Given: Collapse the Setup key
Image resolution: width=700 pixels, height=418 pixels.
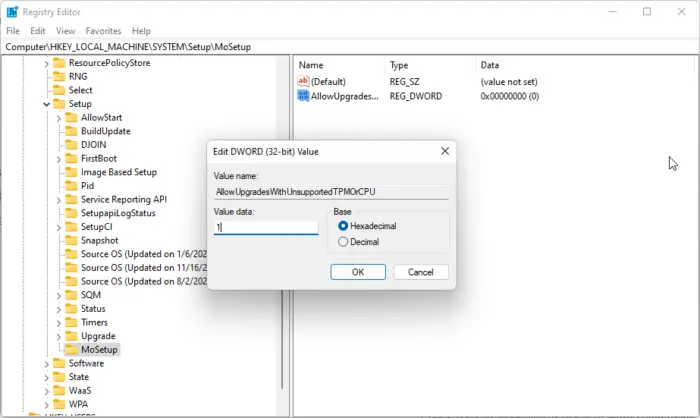Looking at the screenshot, I should (x=46, y=104).
